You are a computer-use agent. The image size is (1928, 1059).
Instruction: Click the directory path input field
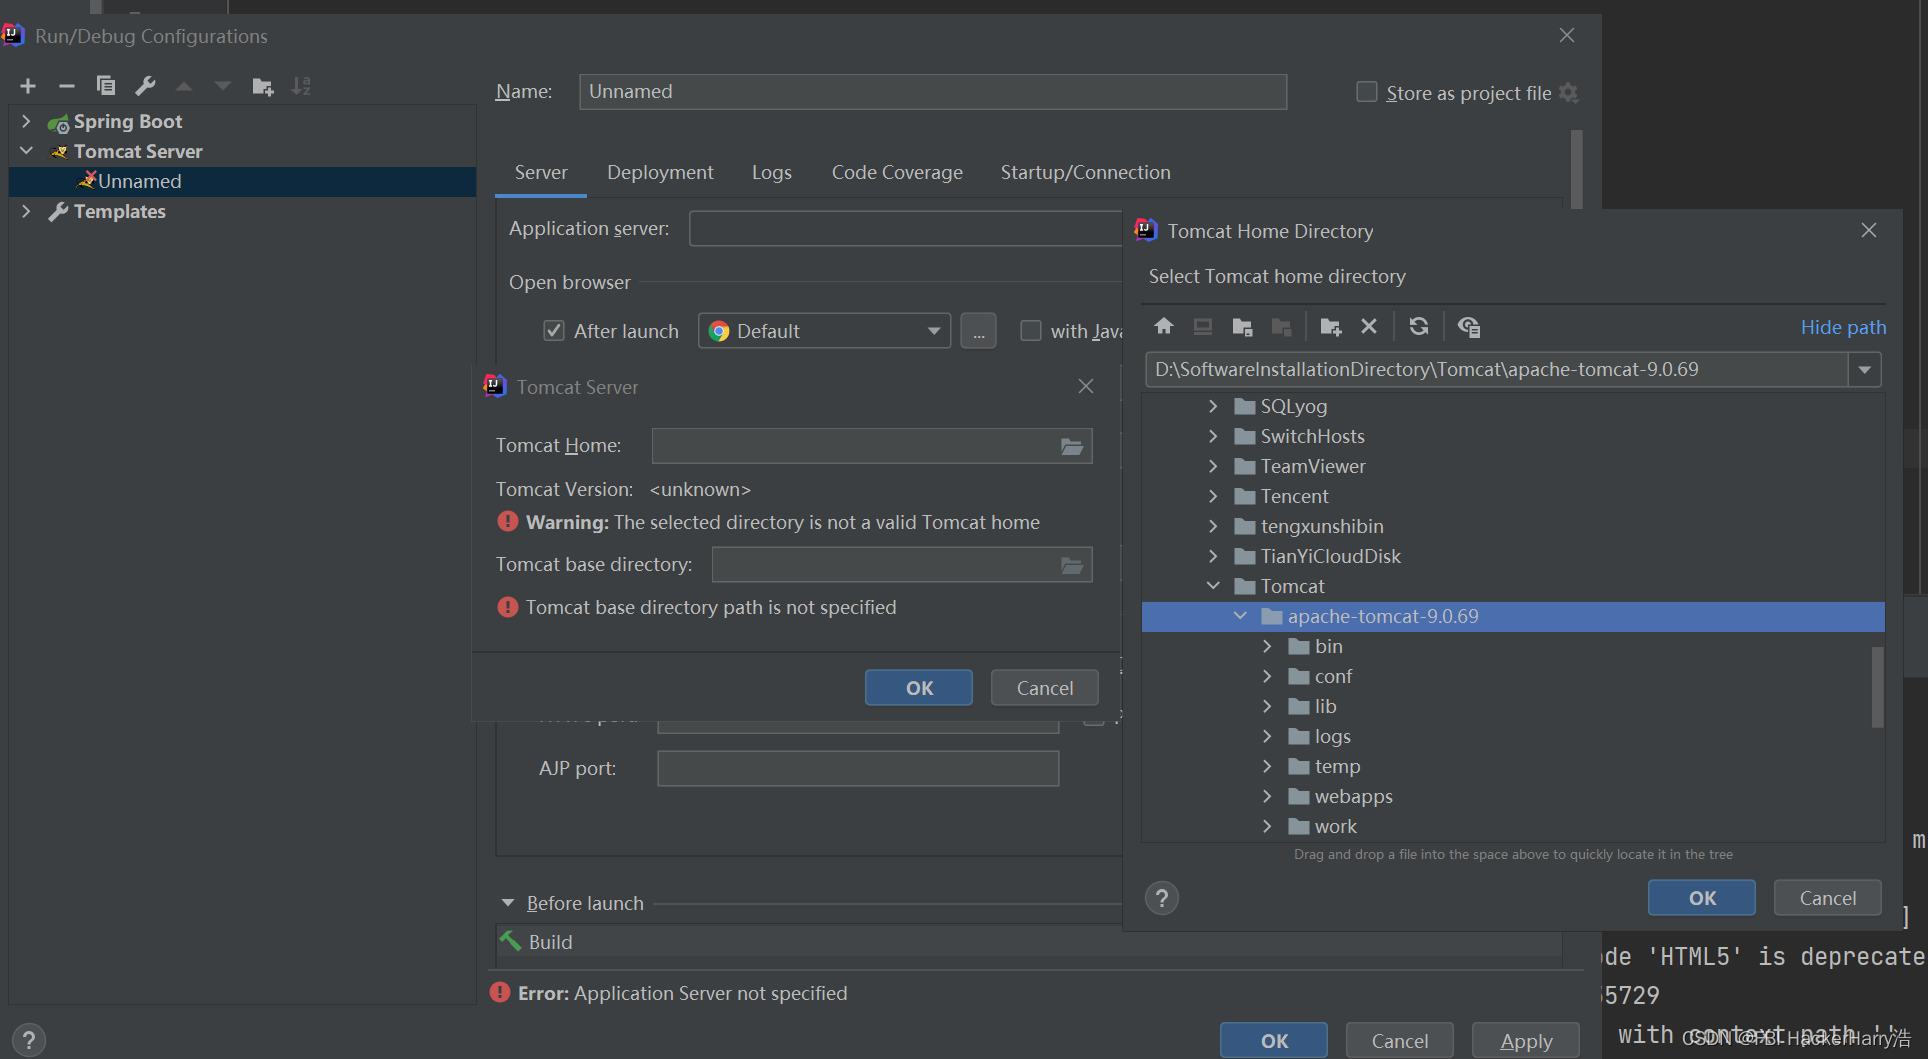tap(1496, 370)
